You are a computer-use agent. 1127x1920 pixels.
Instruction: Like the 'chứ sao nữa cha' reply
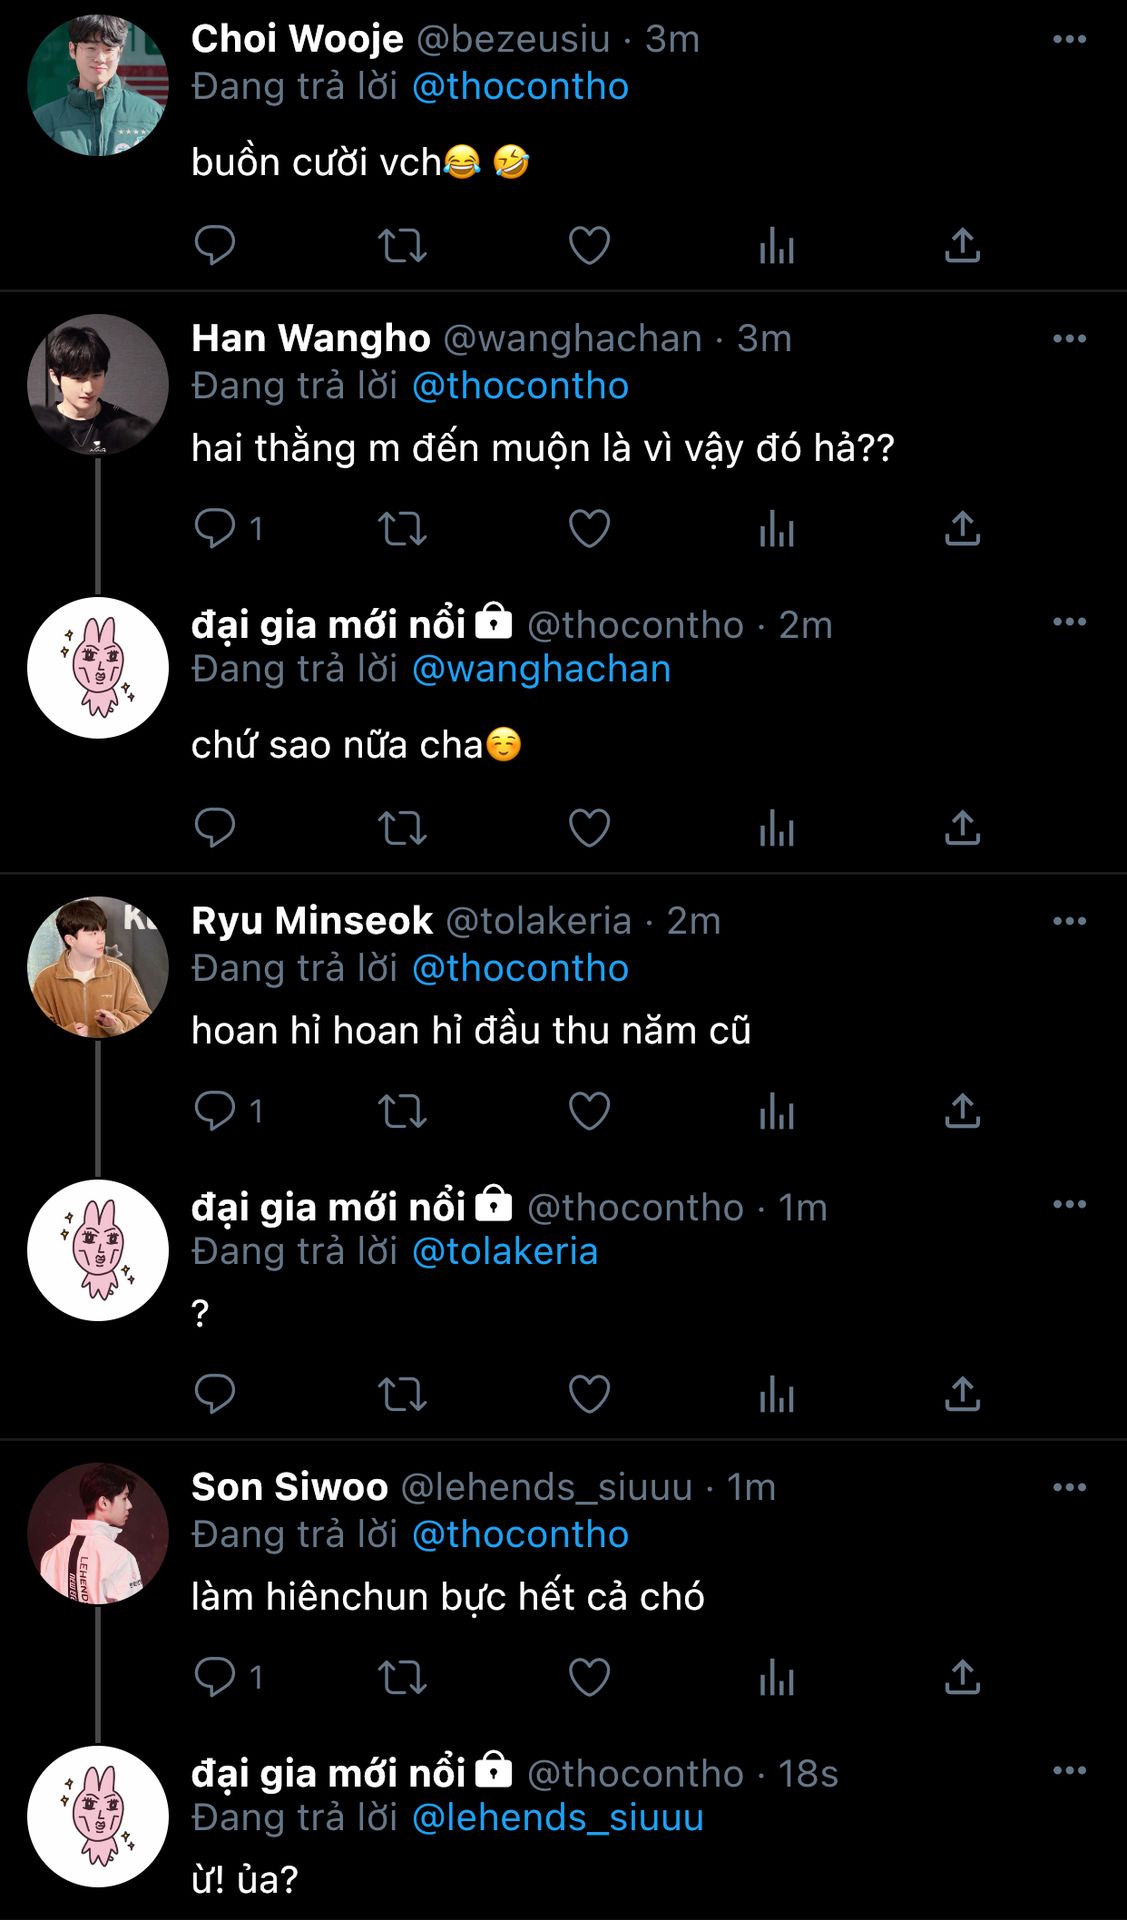pos(589,828)
